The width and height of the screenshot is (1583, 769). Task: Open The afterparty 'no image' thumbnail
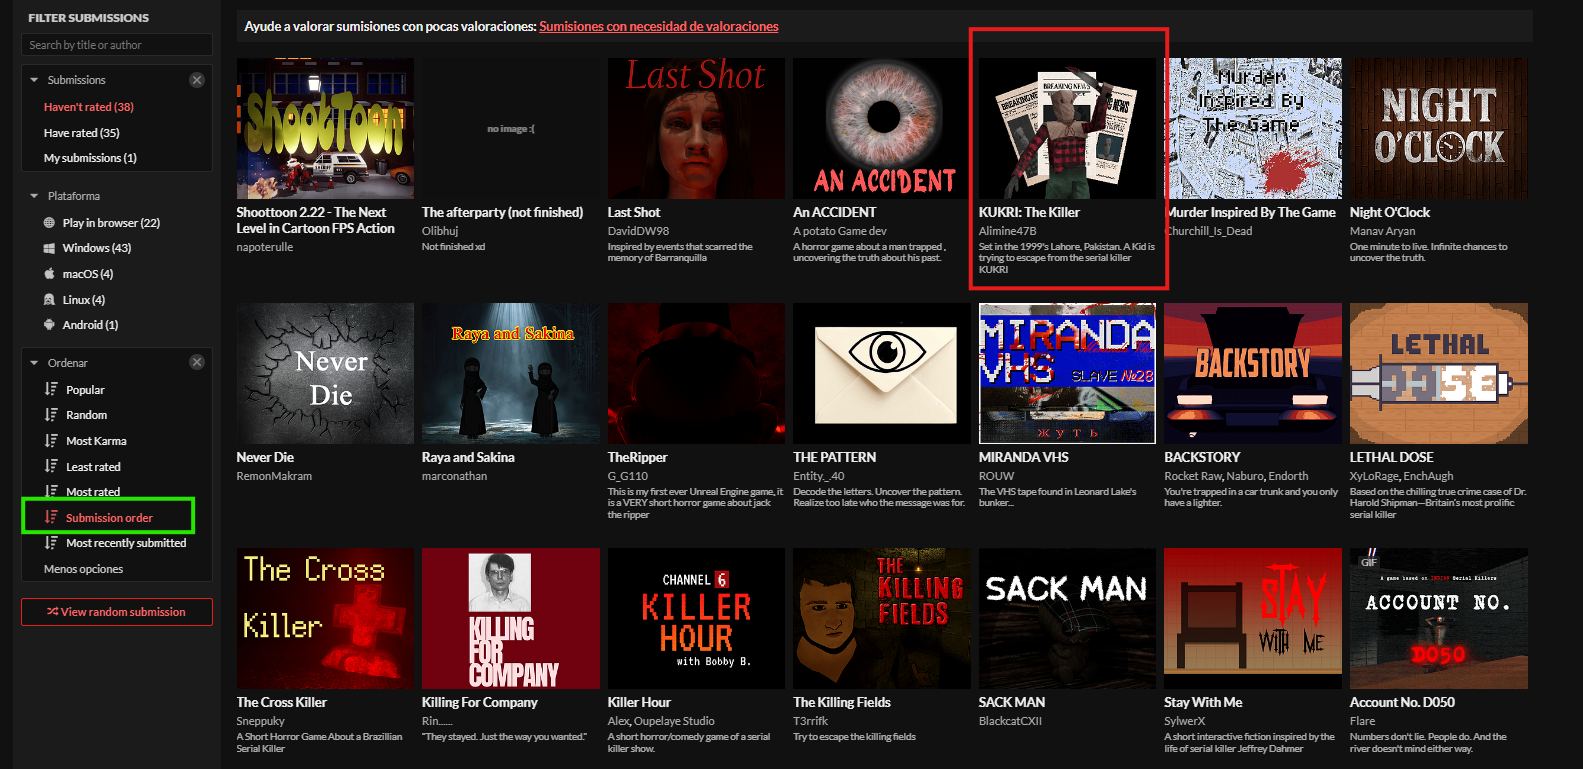point(511,128)
